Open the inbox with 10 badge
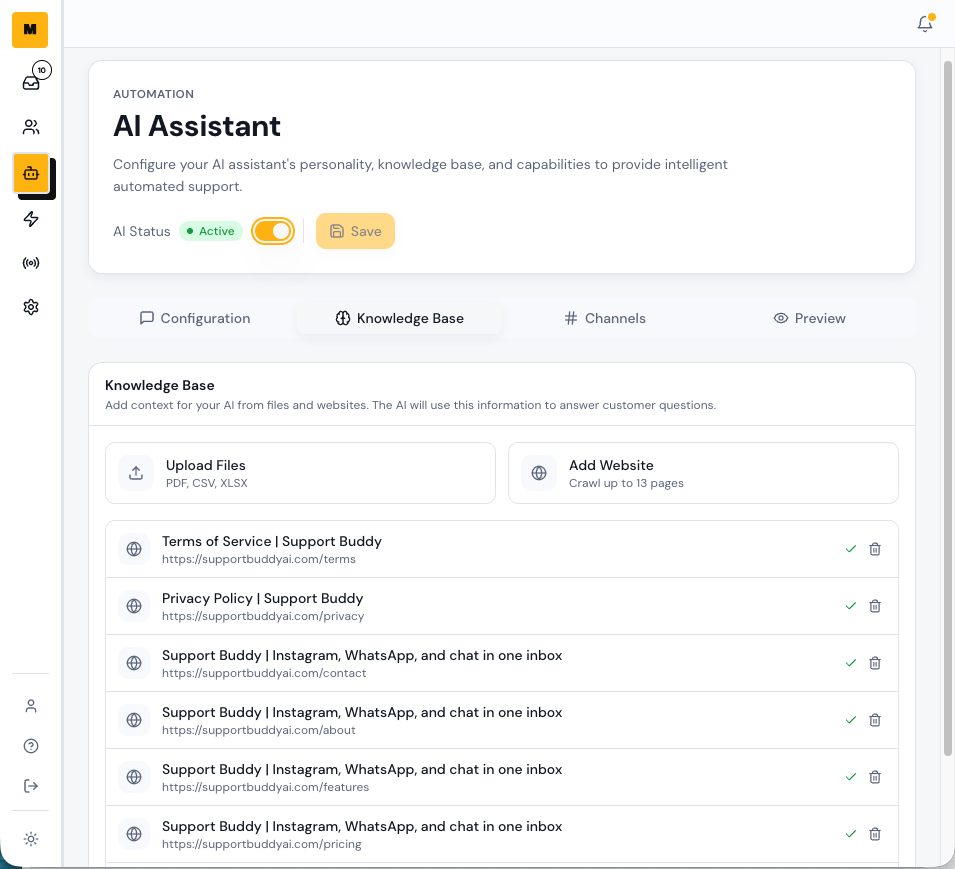Image resolution: width=955 pixels, height=869 pixels. coord(31,82)
